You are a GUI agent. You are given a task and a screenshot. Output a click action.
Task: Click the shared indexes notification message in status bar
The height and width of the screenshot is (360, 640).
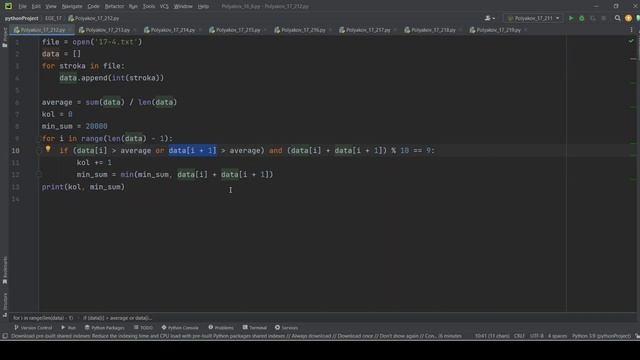tap(236, 336)
